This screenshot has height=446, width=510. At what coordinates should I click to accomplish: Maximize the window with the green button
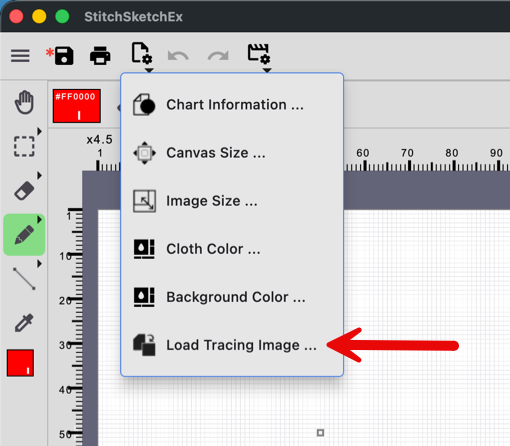[62, 16]
